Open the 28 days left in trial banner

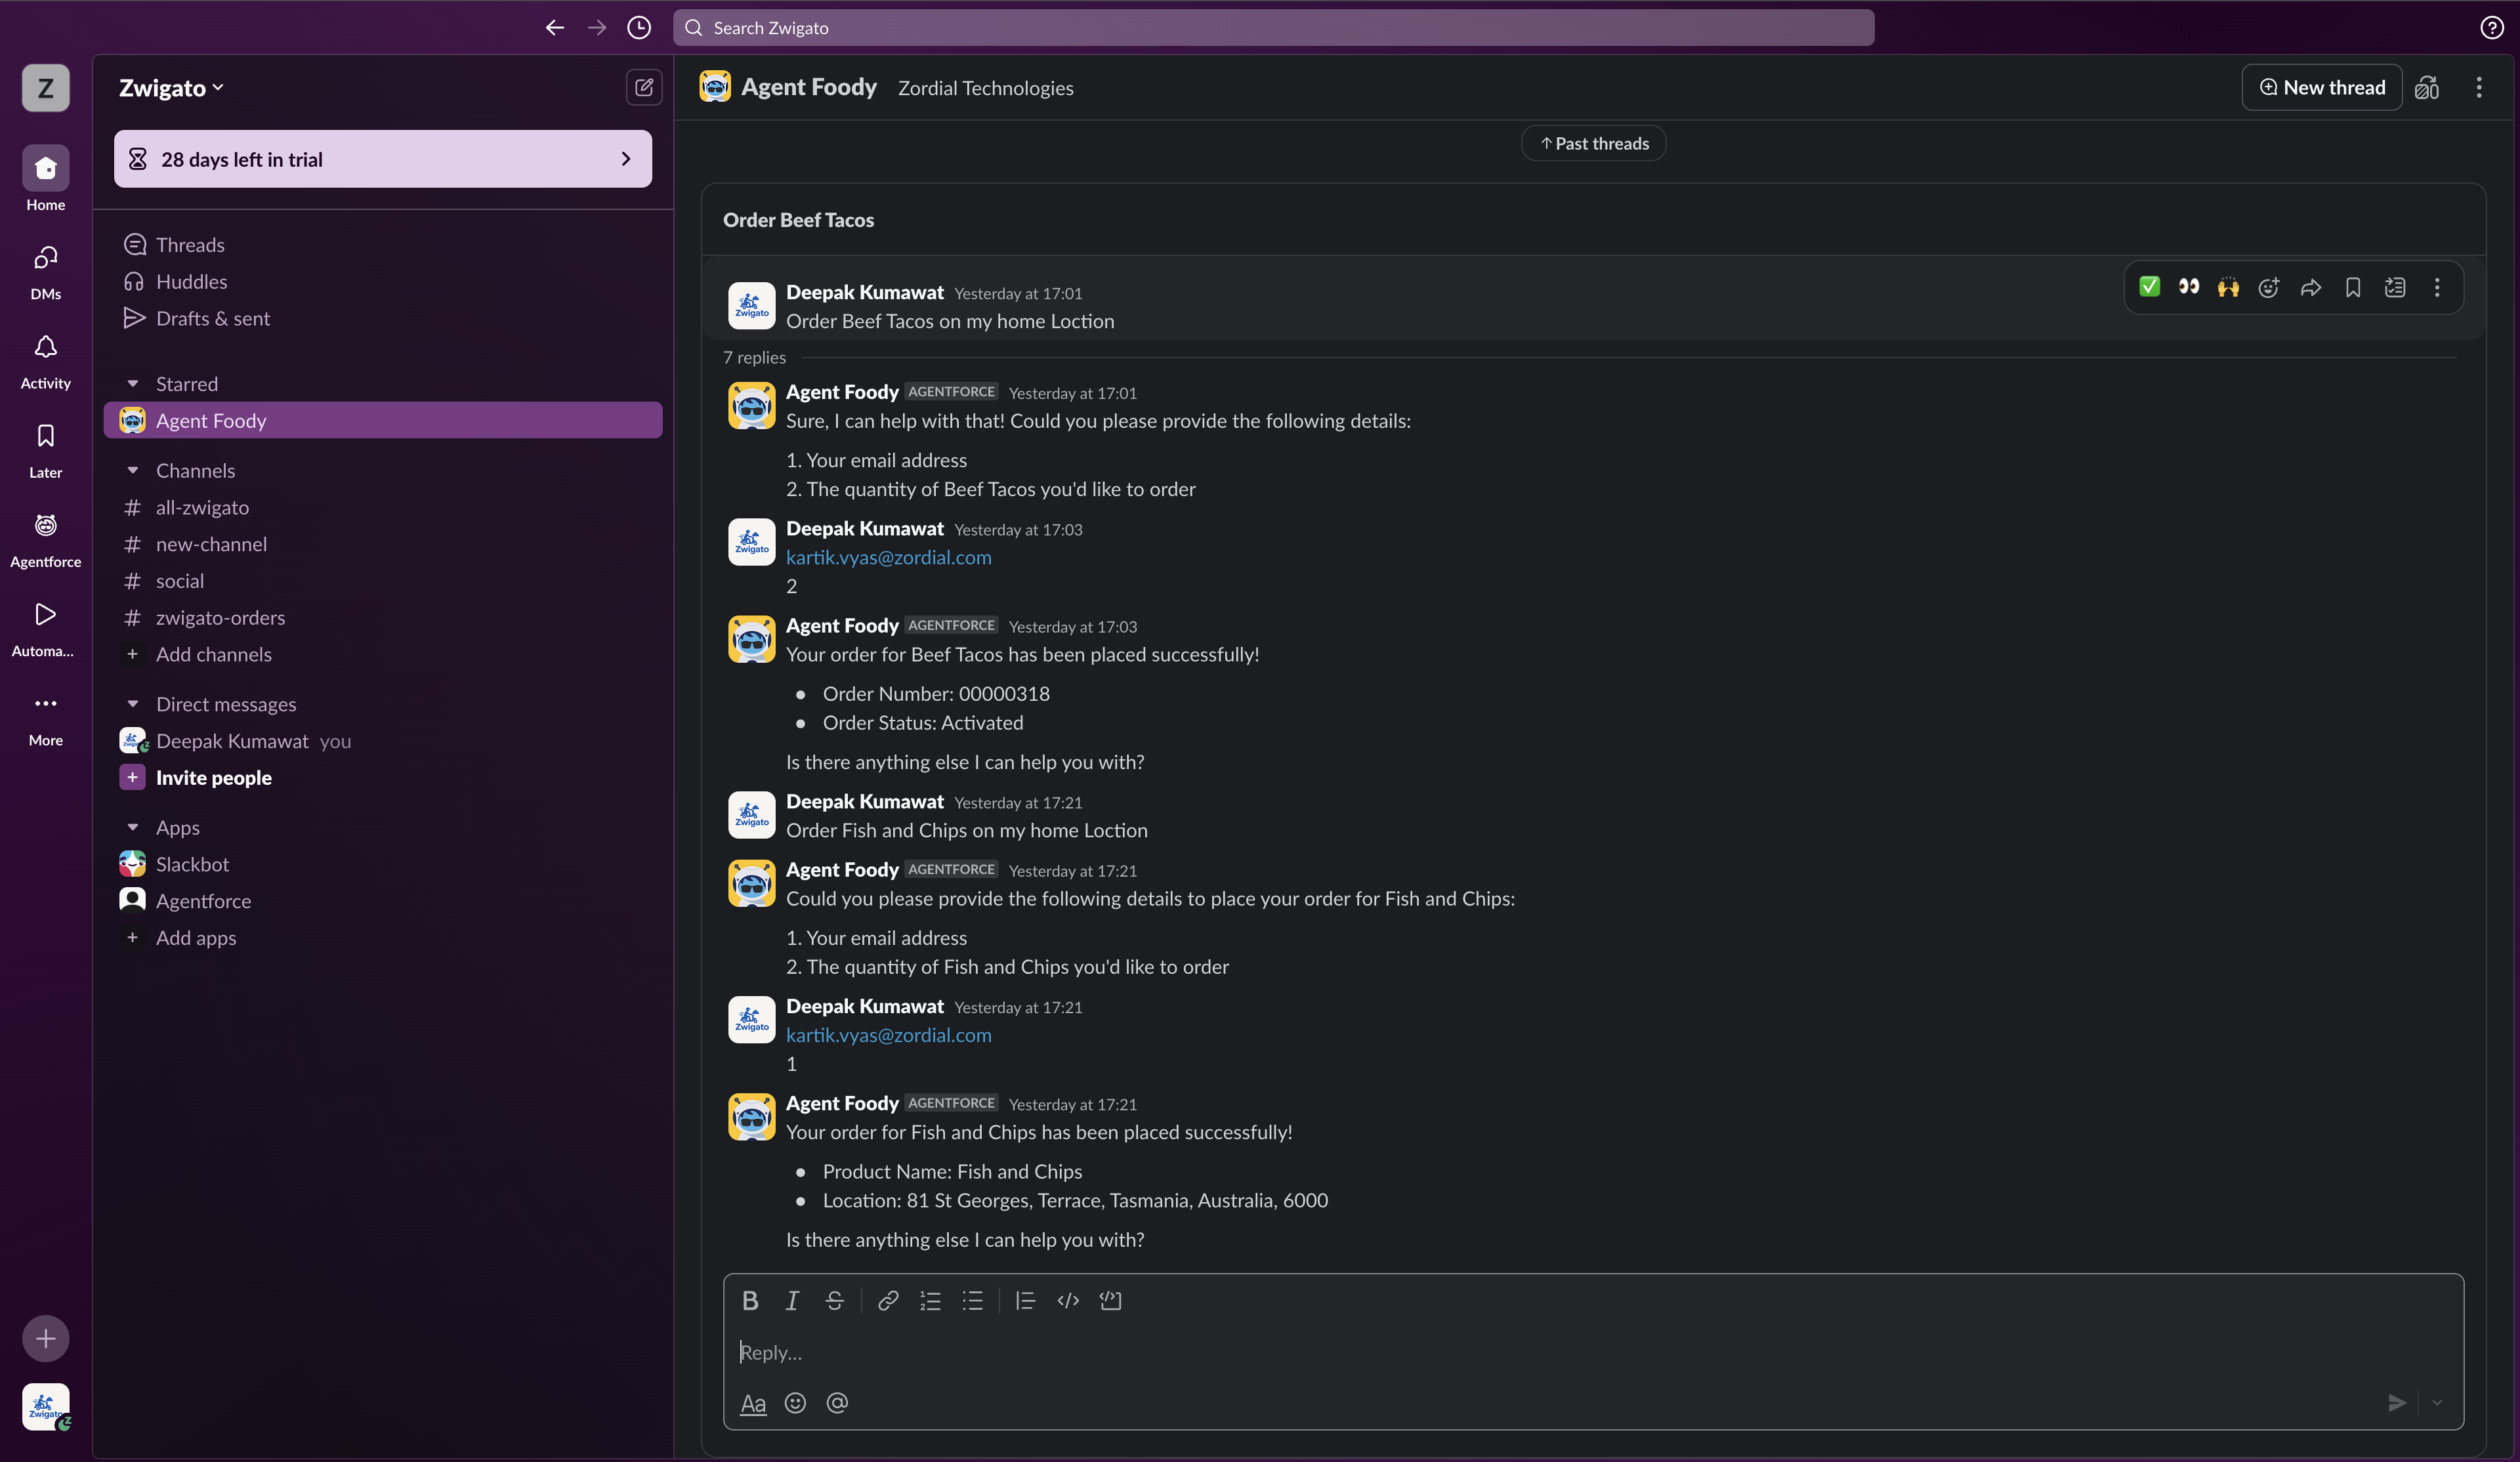[x=382, y=159]
